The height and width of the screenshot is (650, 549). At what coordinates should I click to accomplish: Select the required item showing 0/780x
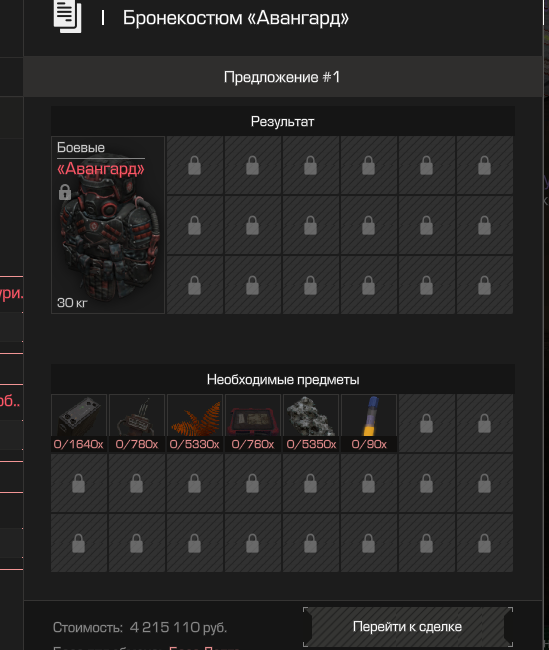tap(137, 423)
